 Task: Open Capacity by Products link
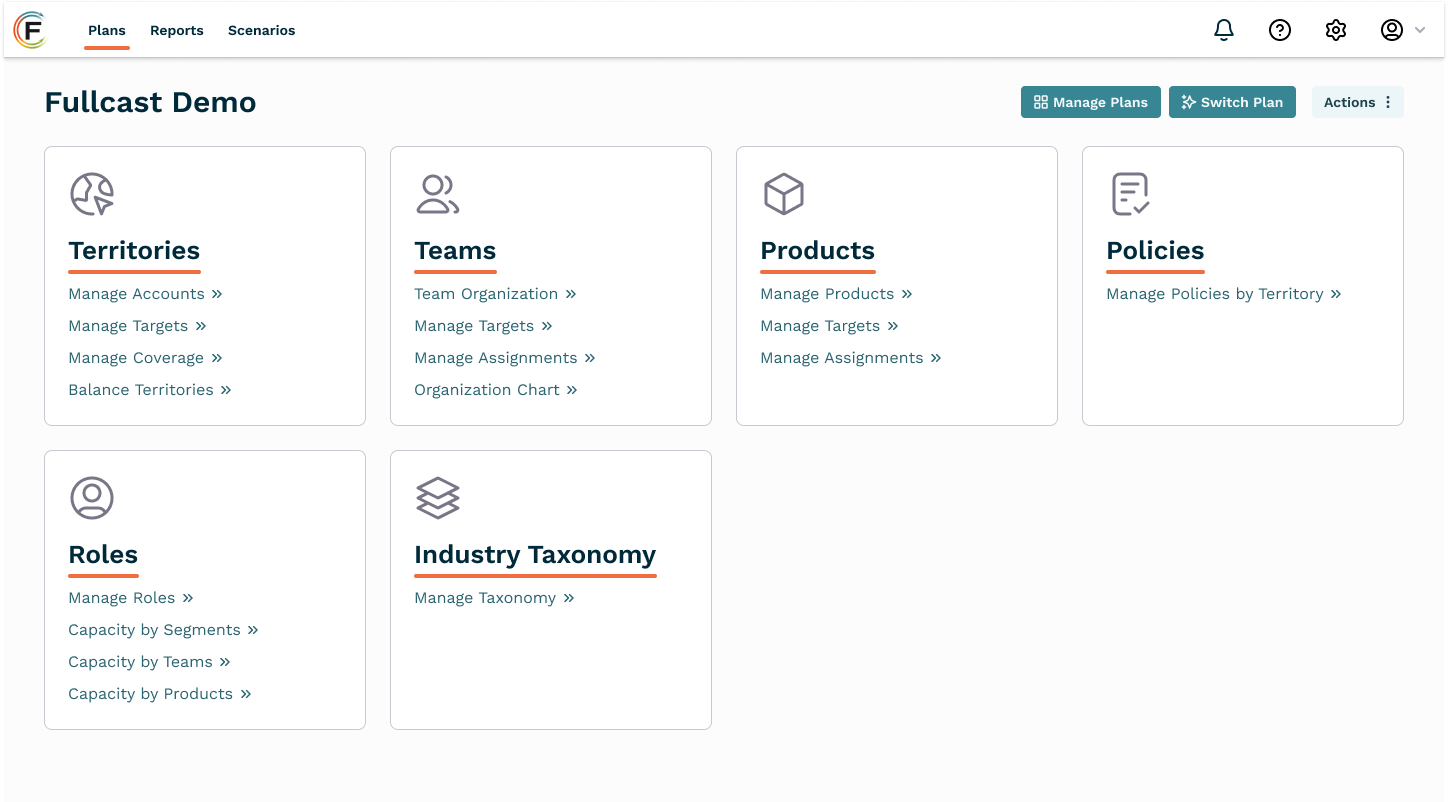tap(160, 694)
